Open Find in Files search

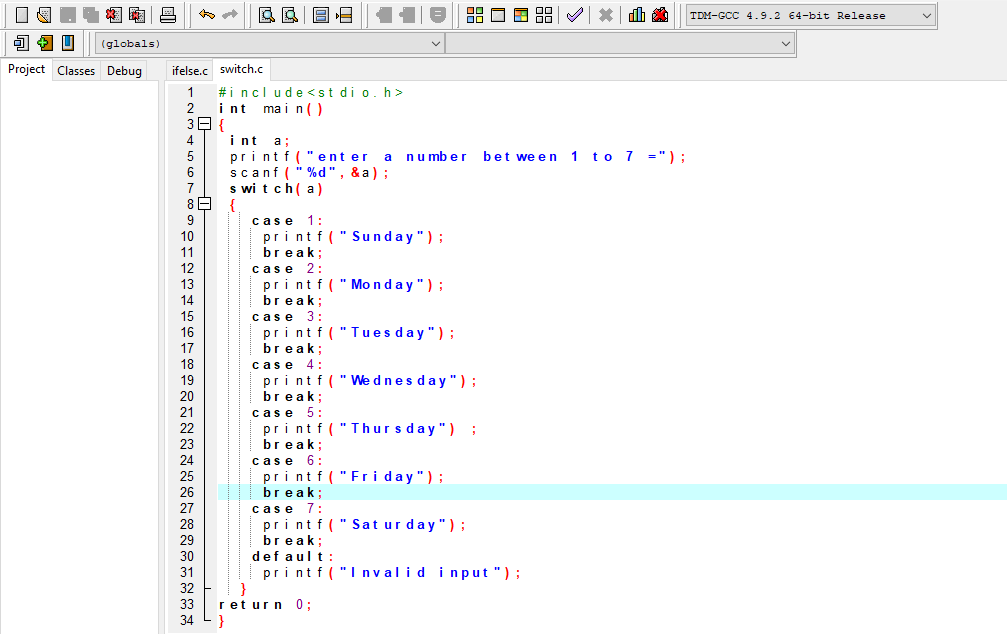coord(289,14)
